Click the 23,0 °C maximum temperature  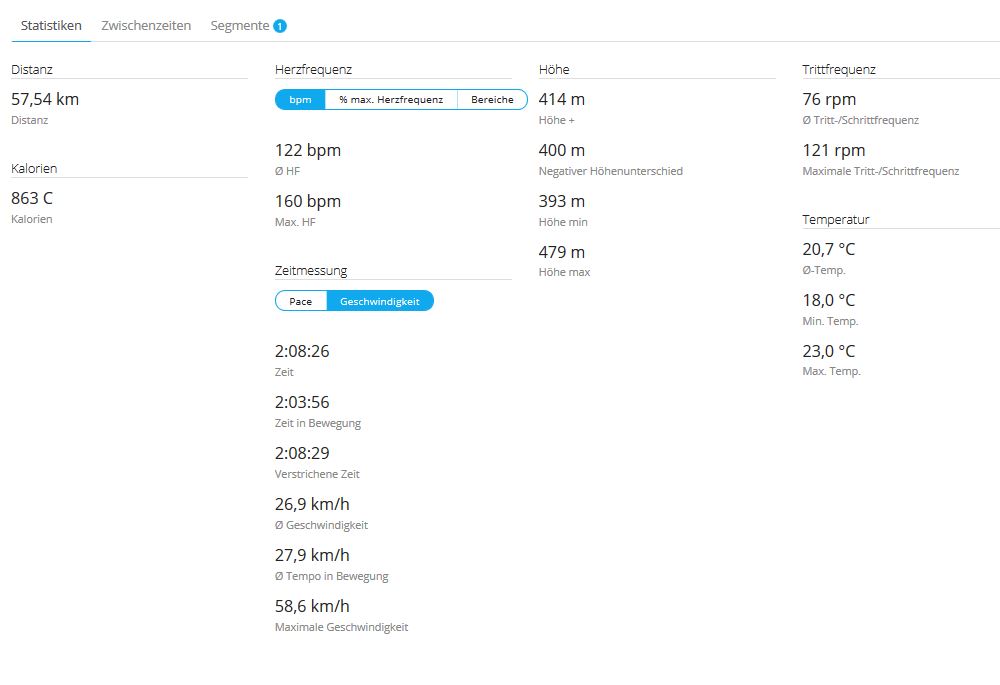pos(828,351)
